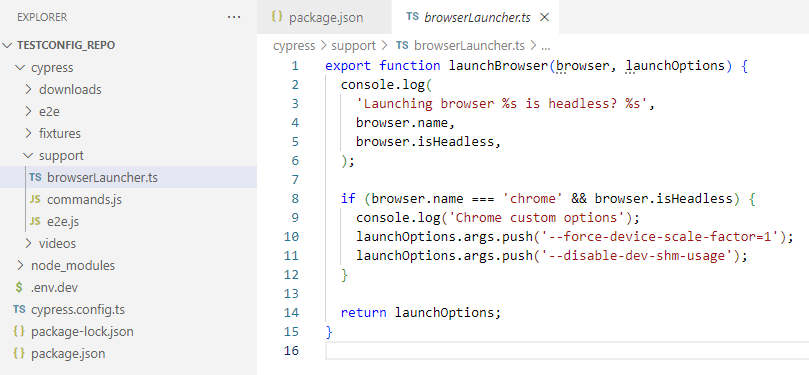Click line number 8 in the gutter
The width and height of the screenshot is (809, 375).
coord(295,199)
